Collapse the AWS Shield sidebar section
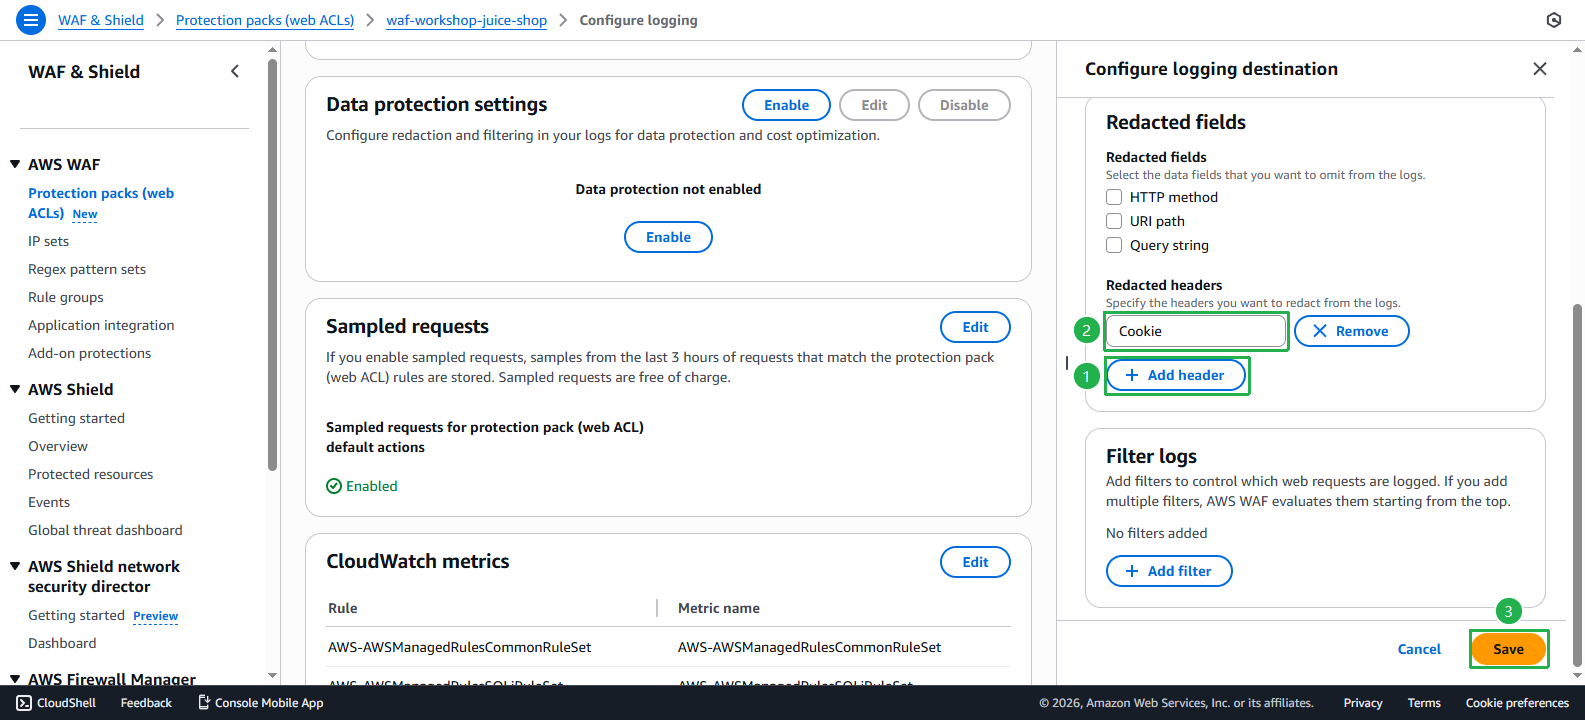The image size is (1585, 720). point(15,389)
